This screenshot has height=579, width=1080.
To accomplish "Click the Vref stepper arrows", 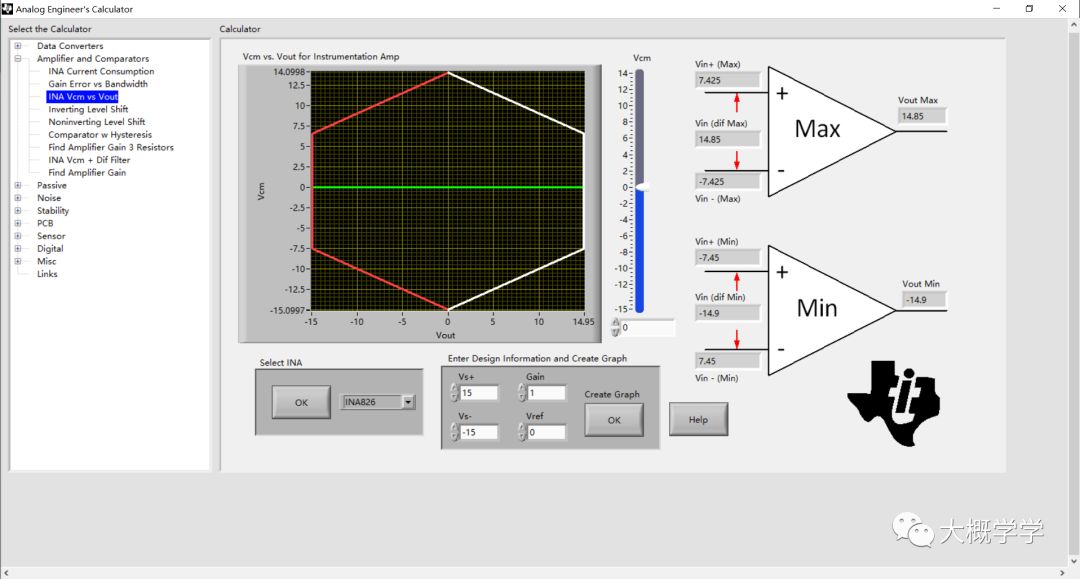I will tap(521, 432).
